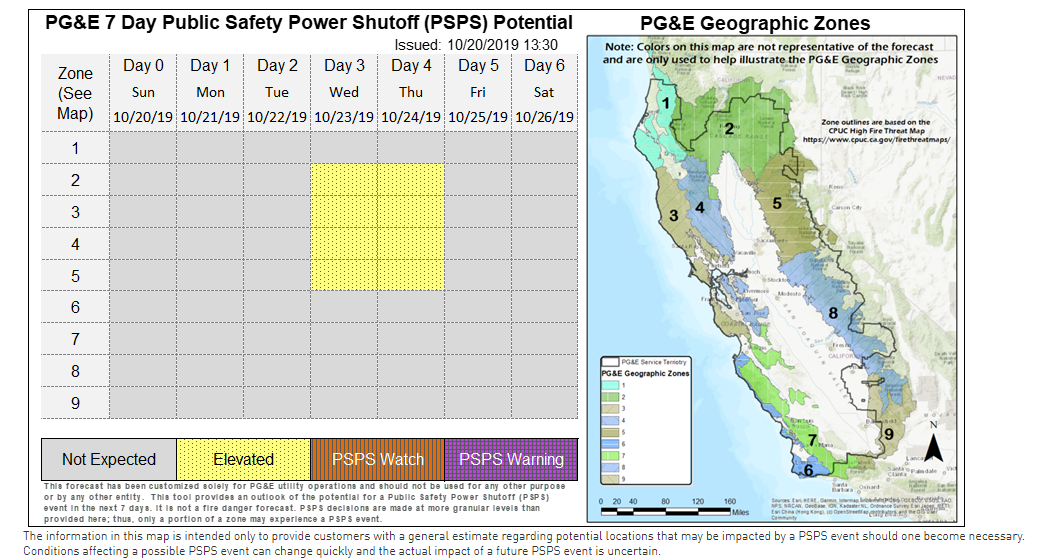Click the yellow Elevated cell for Zone 3 on Day 4
The width and height of the screenshot is (1063, 558).
(411, 212)
